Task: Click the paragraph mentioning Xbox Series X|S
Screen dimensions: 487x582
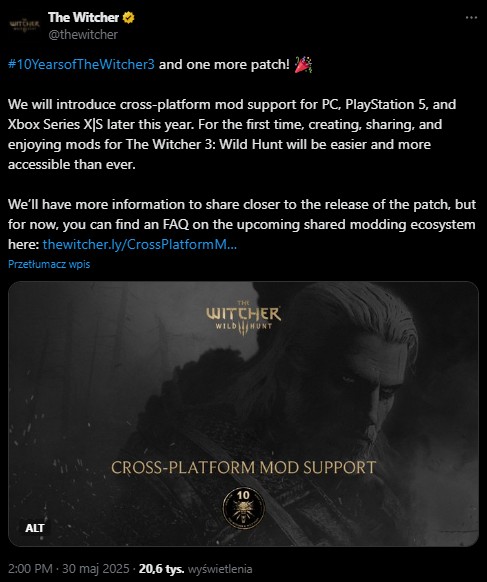Action: pyautogui.click(x=232, y=134)
